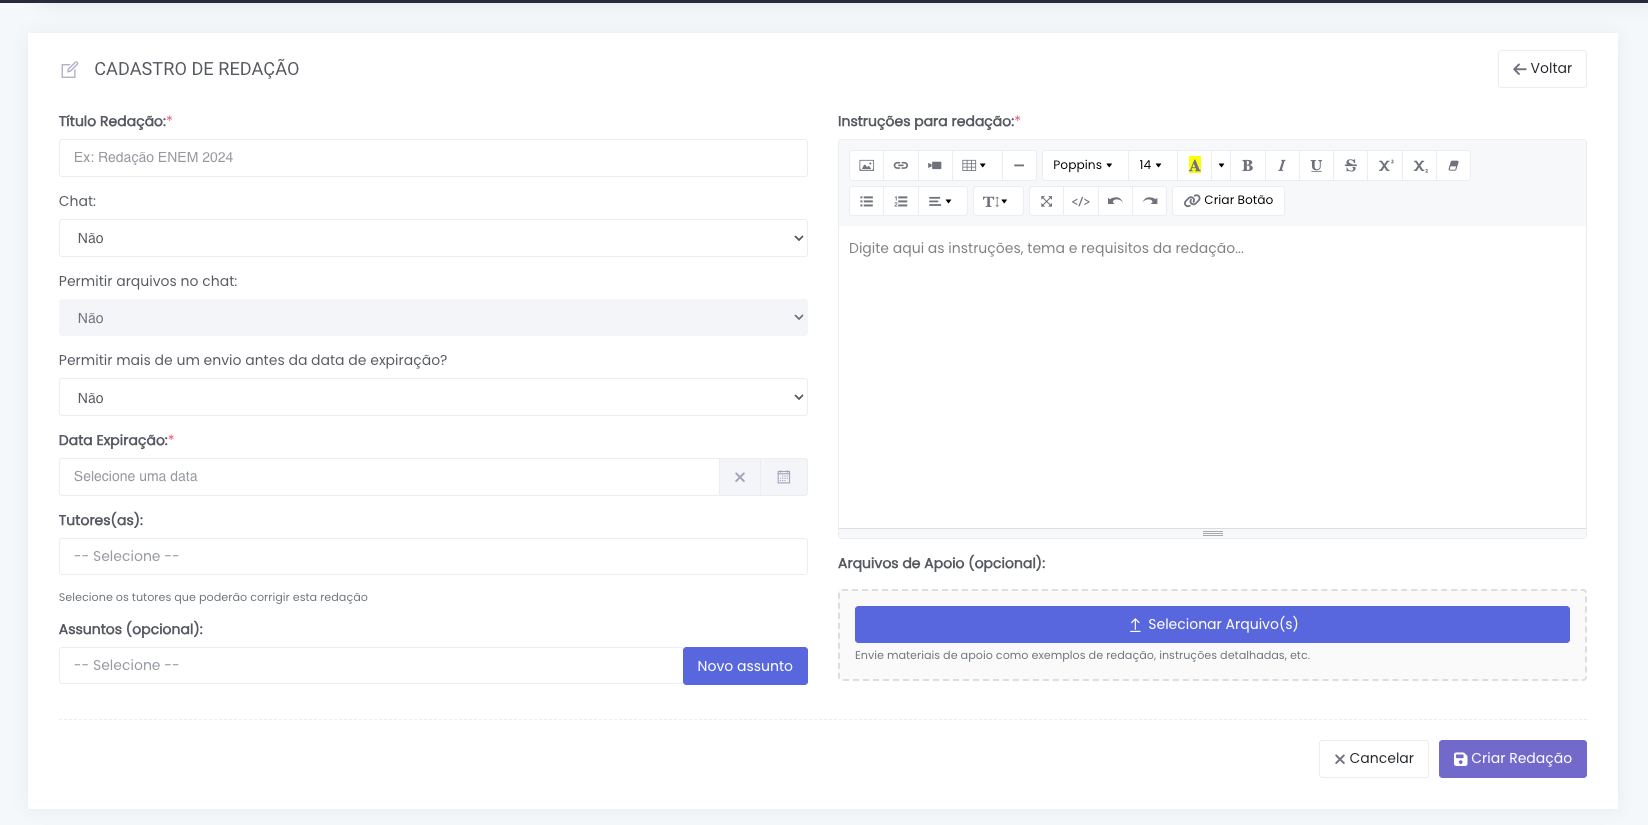Open the table insert menu
This screenshot has width=1648, height=825.
(974, 166)
